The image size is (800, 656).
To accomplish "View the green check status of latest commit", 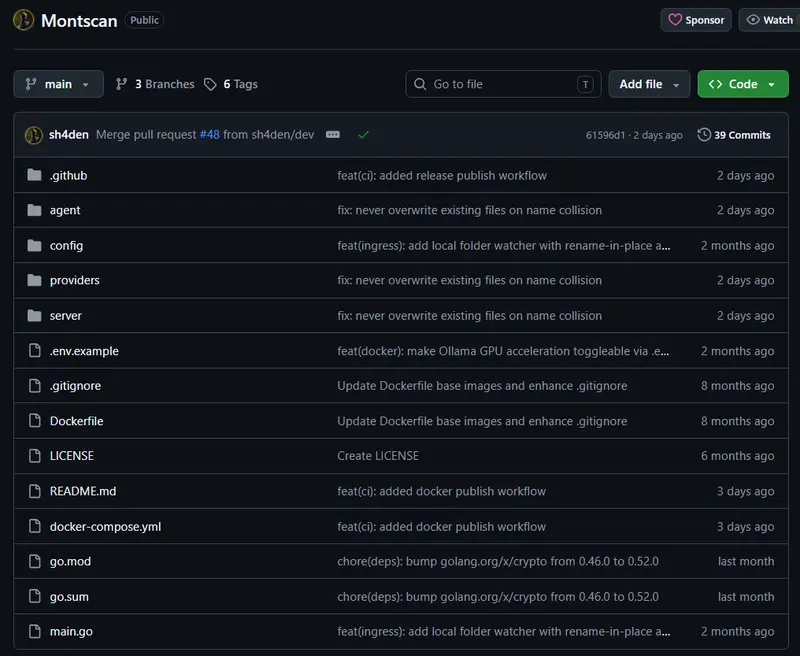I will (363, 135).
